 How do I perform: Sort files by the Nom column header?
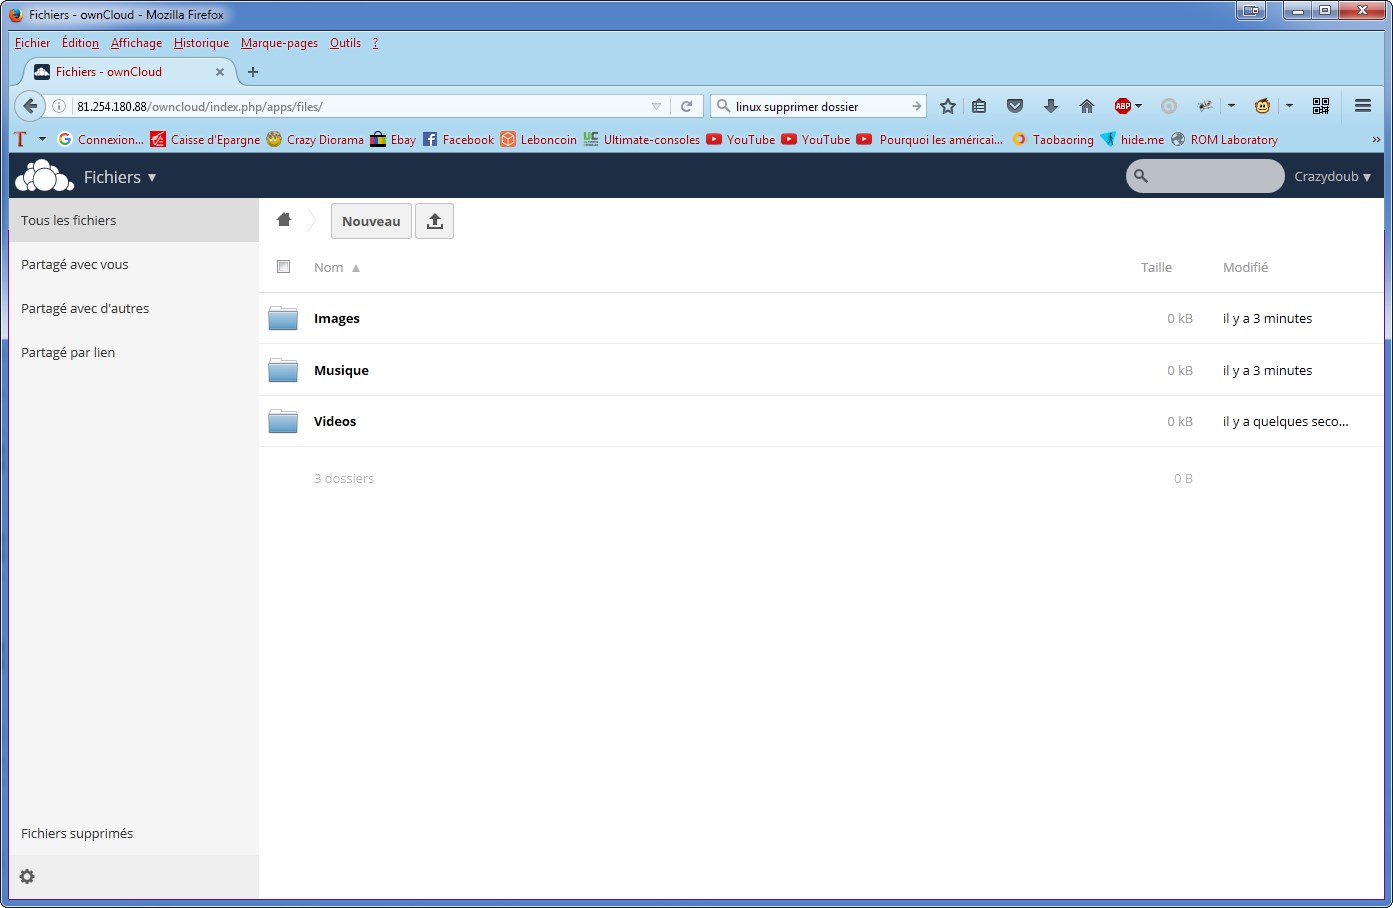(329, 267)
